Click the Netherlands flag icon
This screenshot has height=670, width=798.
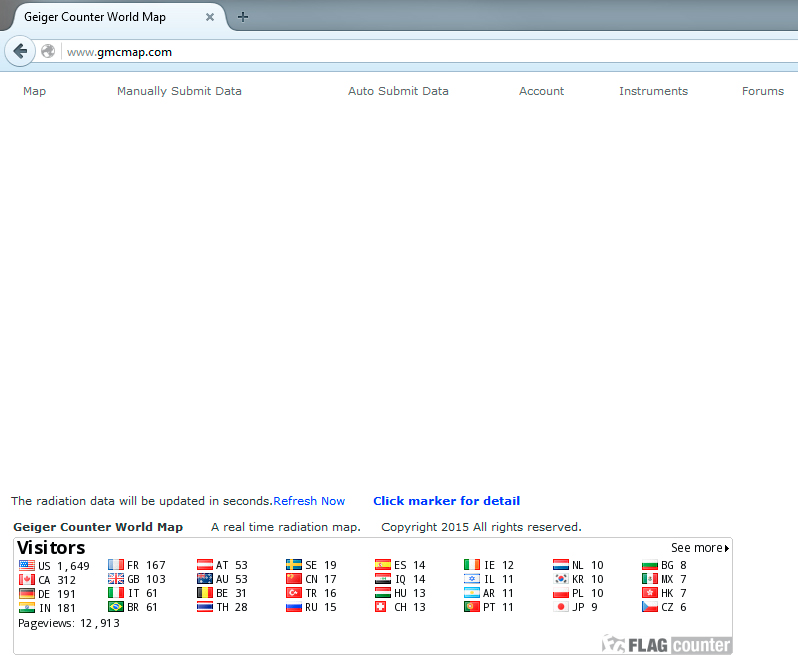(x=561, y=565)
